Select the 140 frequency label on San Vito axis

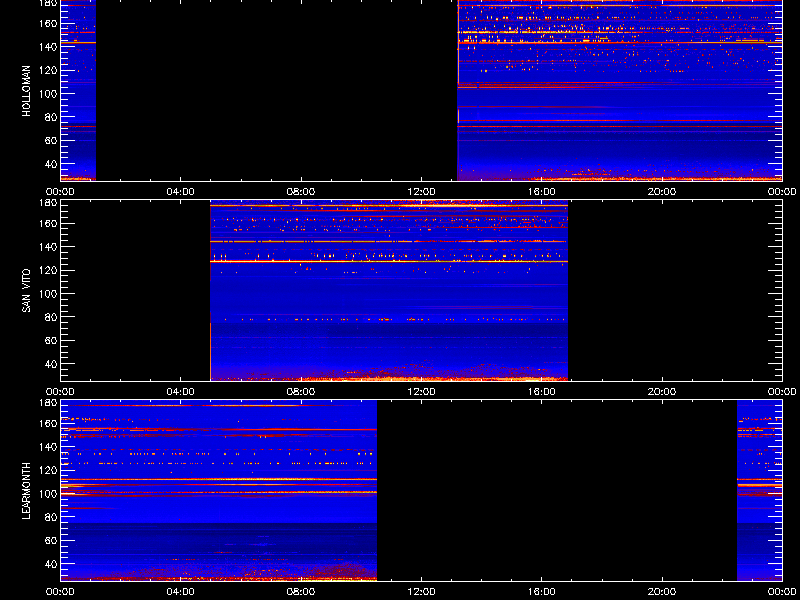point(49,246)
